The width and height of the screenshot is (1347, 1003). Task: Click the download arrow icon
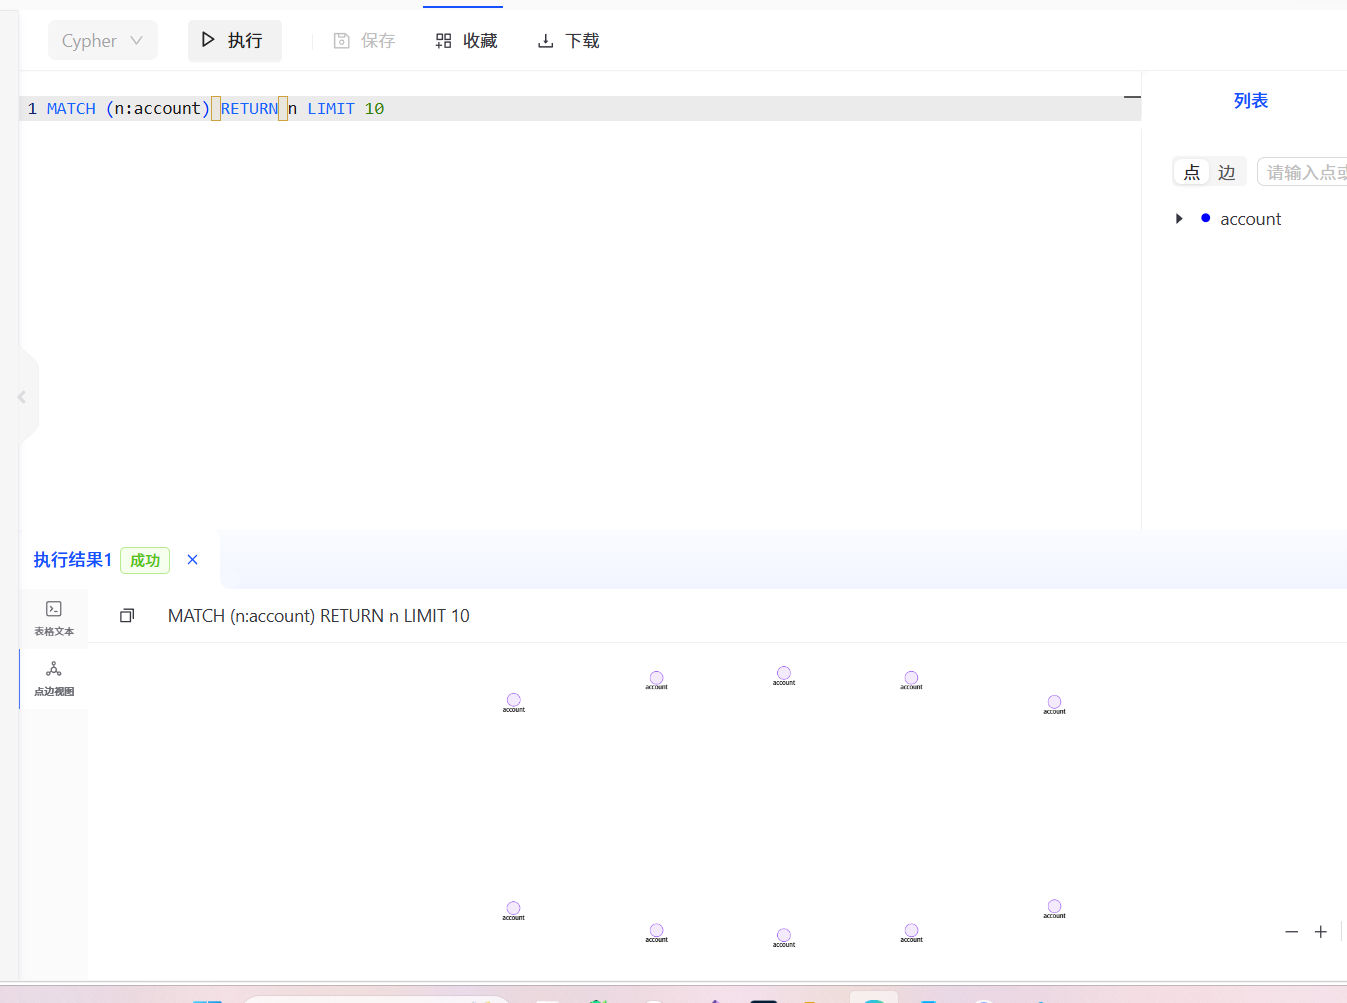point(545,41)
